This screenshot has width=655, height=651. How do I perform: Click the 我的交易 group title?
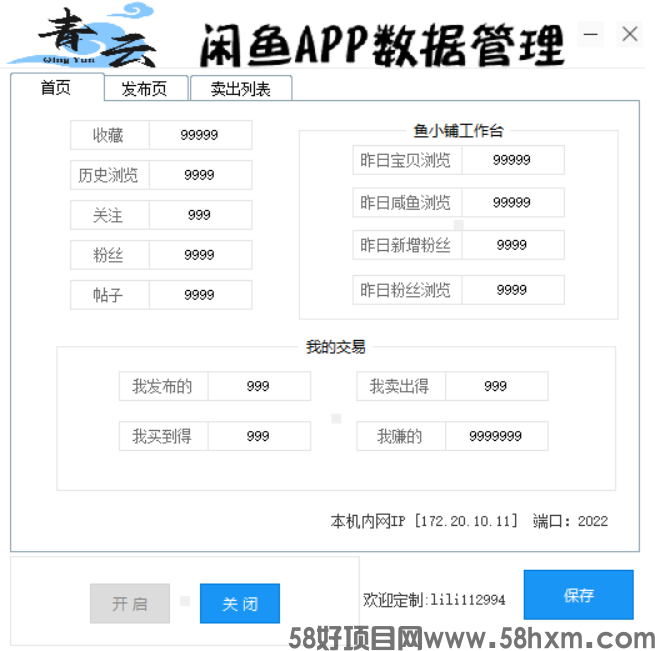336,347
